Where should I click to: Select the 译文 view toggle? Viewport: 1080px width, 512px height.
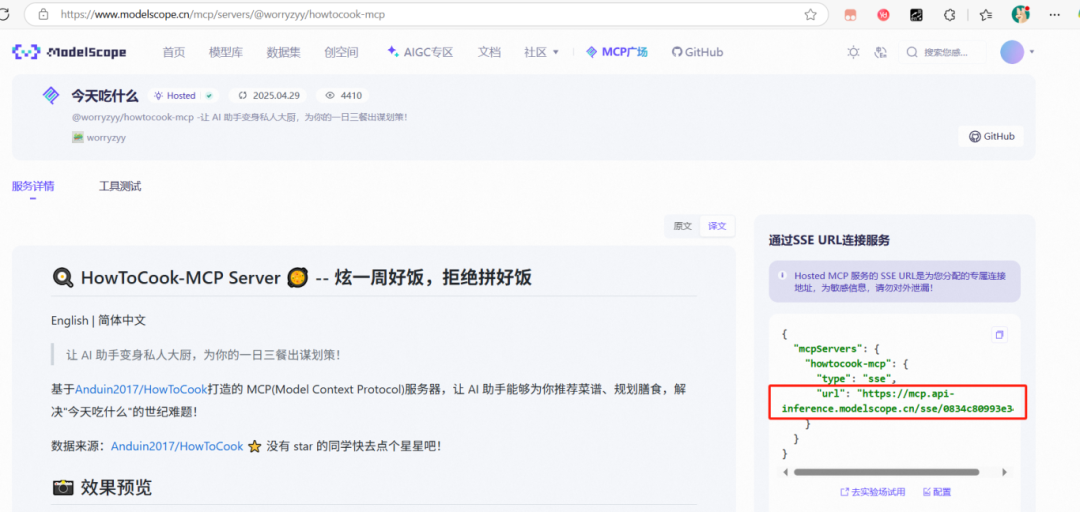tap(717, 226)
